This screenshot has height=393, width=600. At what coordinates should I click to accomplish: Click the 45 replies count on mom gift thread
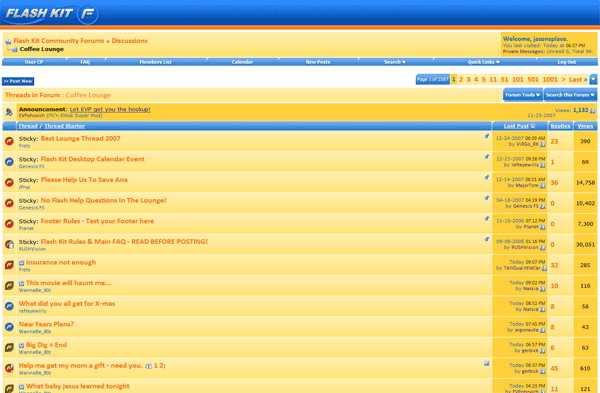point(554,369)
